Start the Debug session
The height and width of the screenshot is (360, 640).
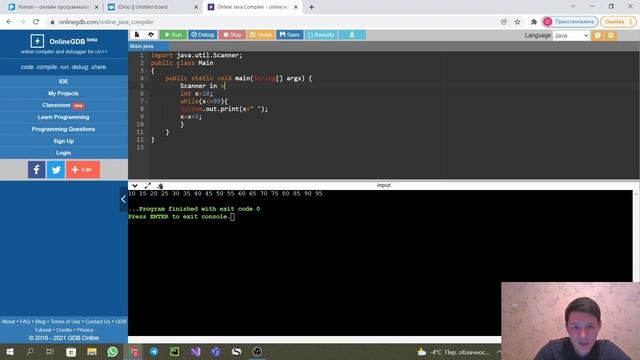(x=202, y=35)
